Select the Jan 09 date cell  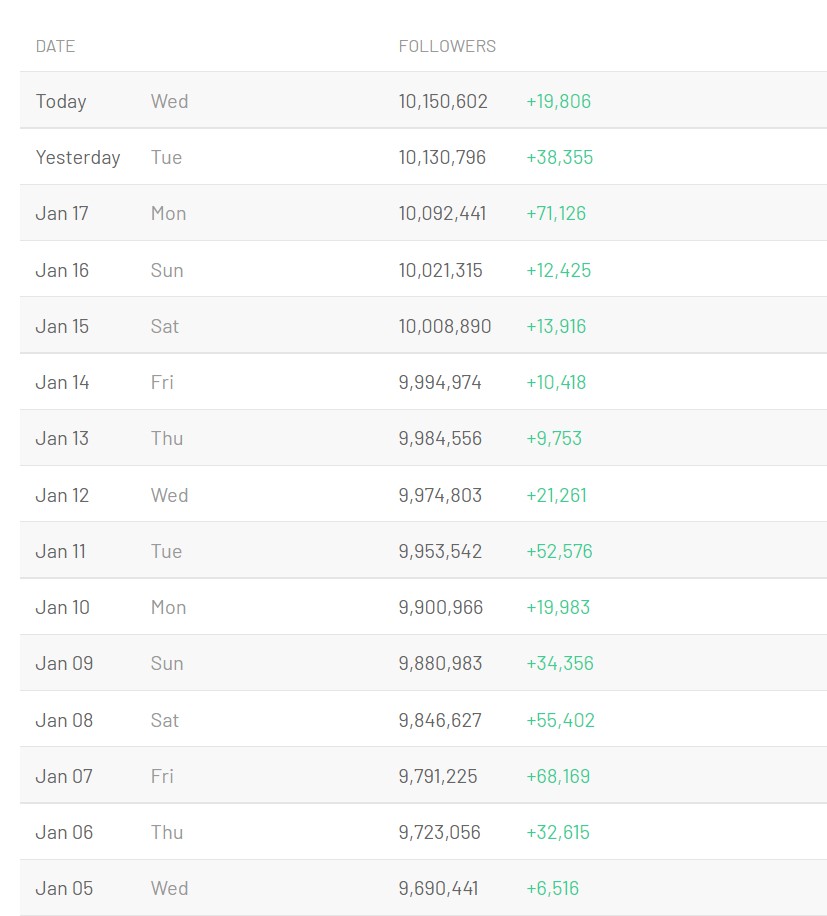click(64, 663)
